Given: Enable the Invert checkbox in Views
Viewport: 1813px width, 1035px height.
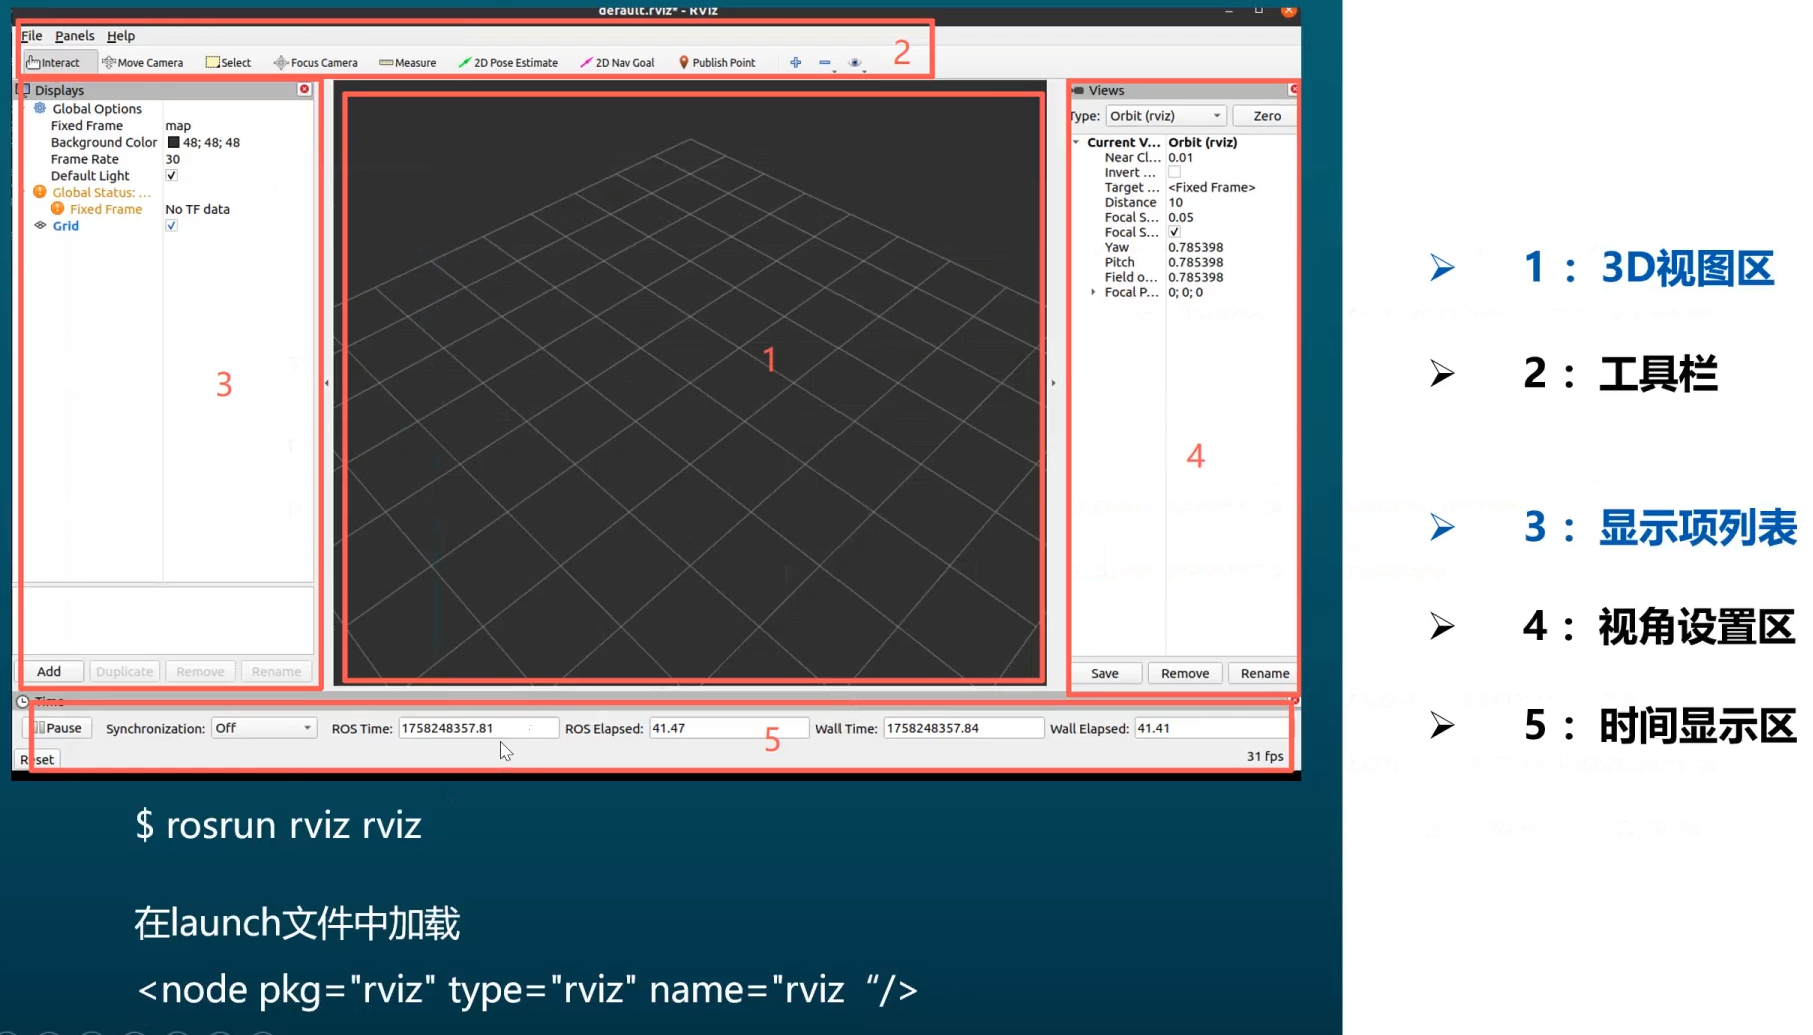Looking at the screenshot, I should tap(1174, 172).
